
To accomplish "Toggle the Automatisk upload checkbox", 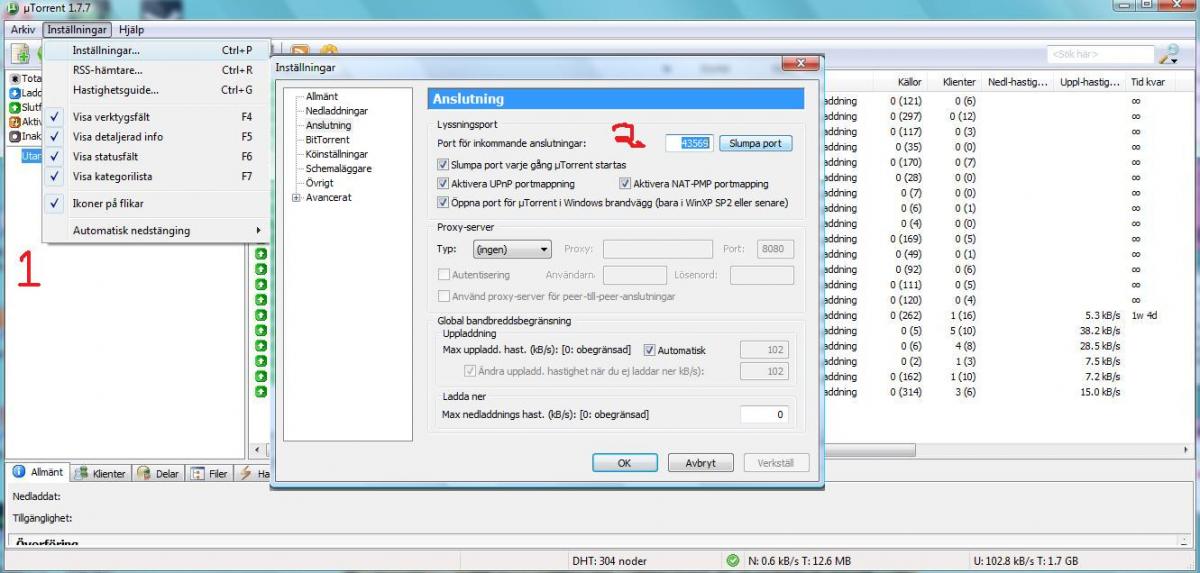I will point(650,350).
